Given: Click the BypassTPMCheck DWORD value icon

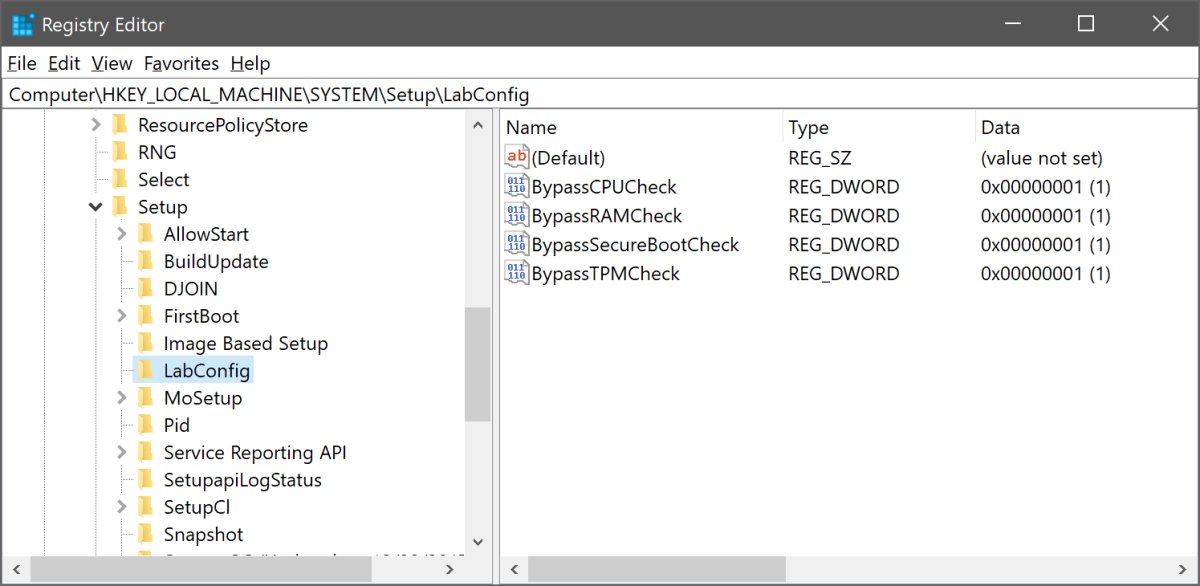Looking at the screenshot, I should point(517,274).
